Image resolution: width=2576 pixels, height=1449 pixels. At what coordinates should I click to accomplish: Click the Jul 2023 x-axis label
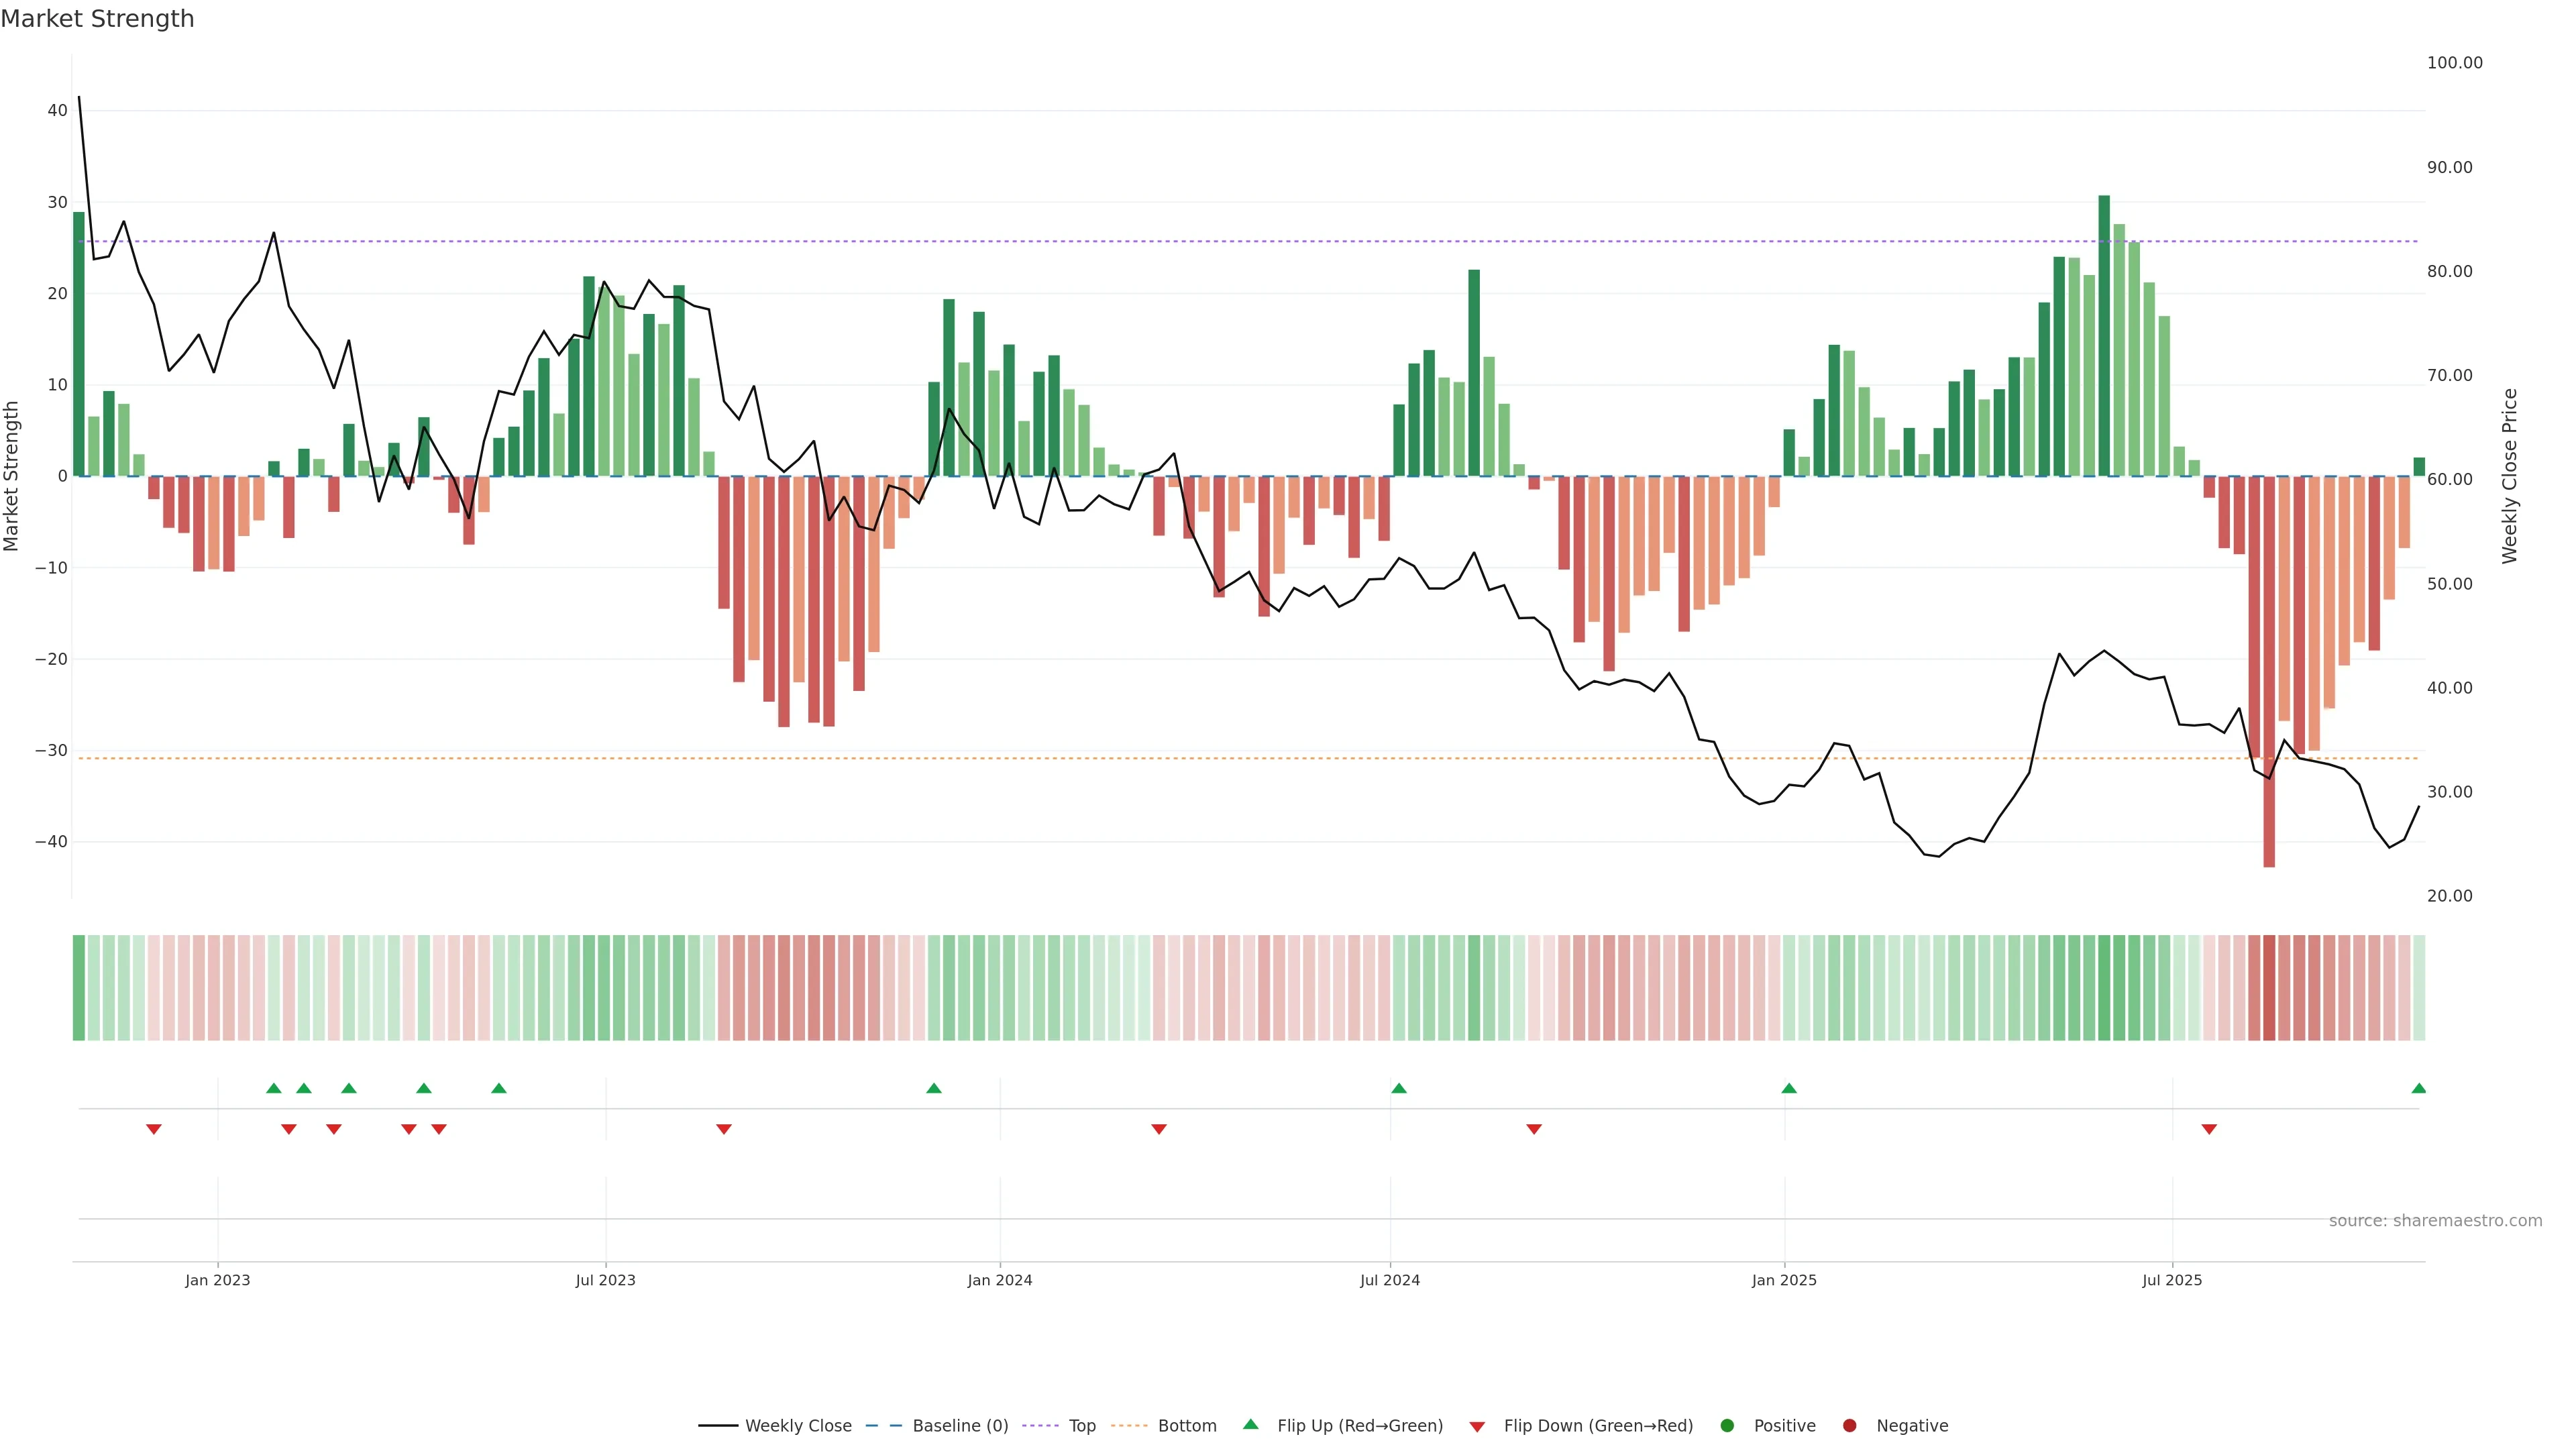tap(605, 1280)
